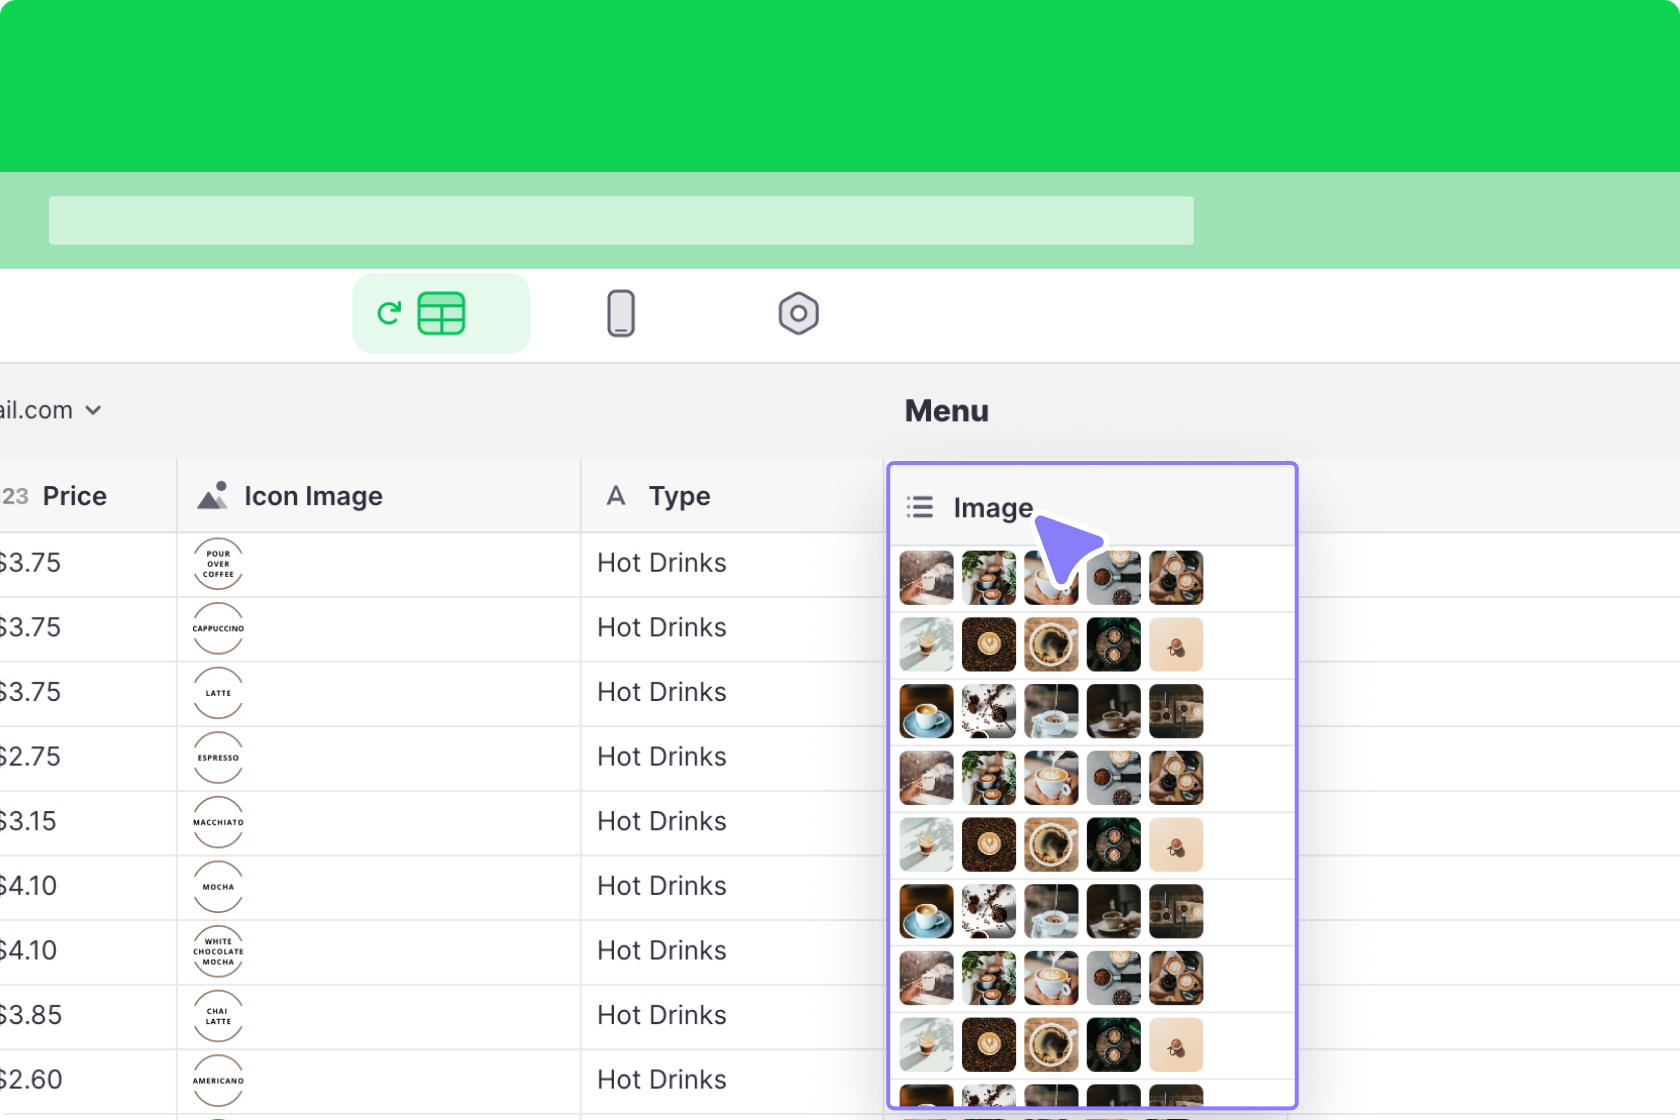Click the Pour Over Coffee icon badge

(x=217, y=563)
